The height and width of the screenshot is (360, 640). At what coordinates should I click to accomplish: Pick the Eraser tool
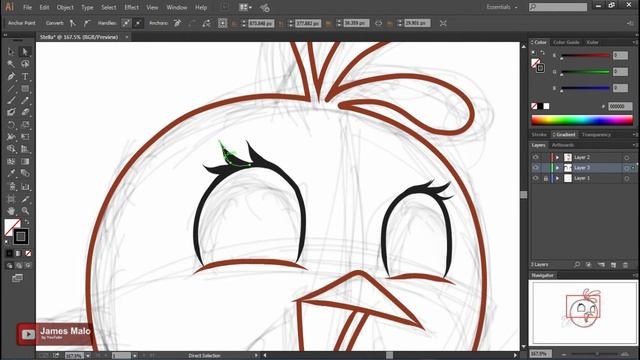click(x=25, y=112)
